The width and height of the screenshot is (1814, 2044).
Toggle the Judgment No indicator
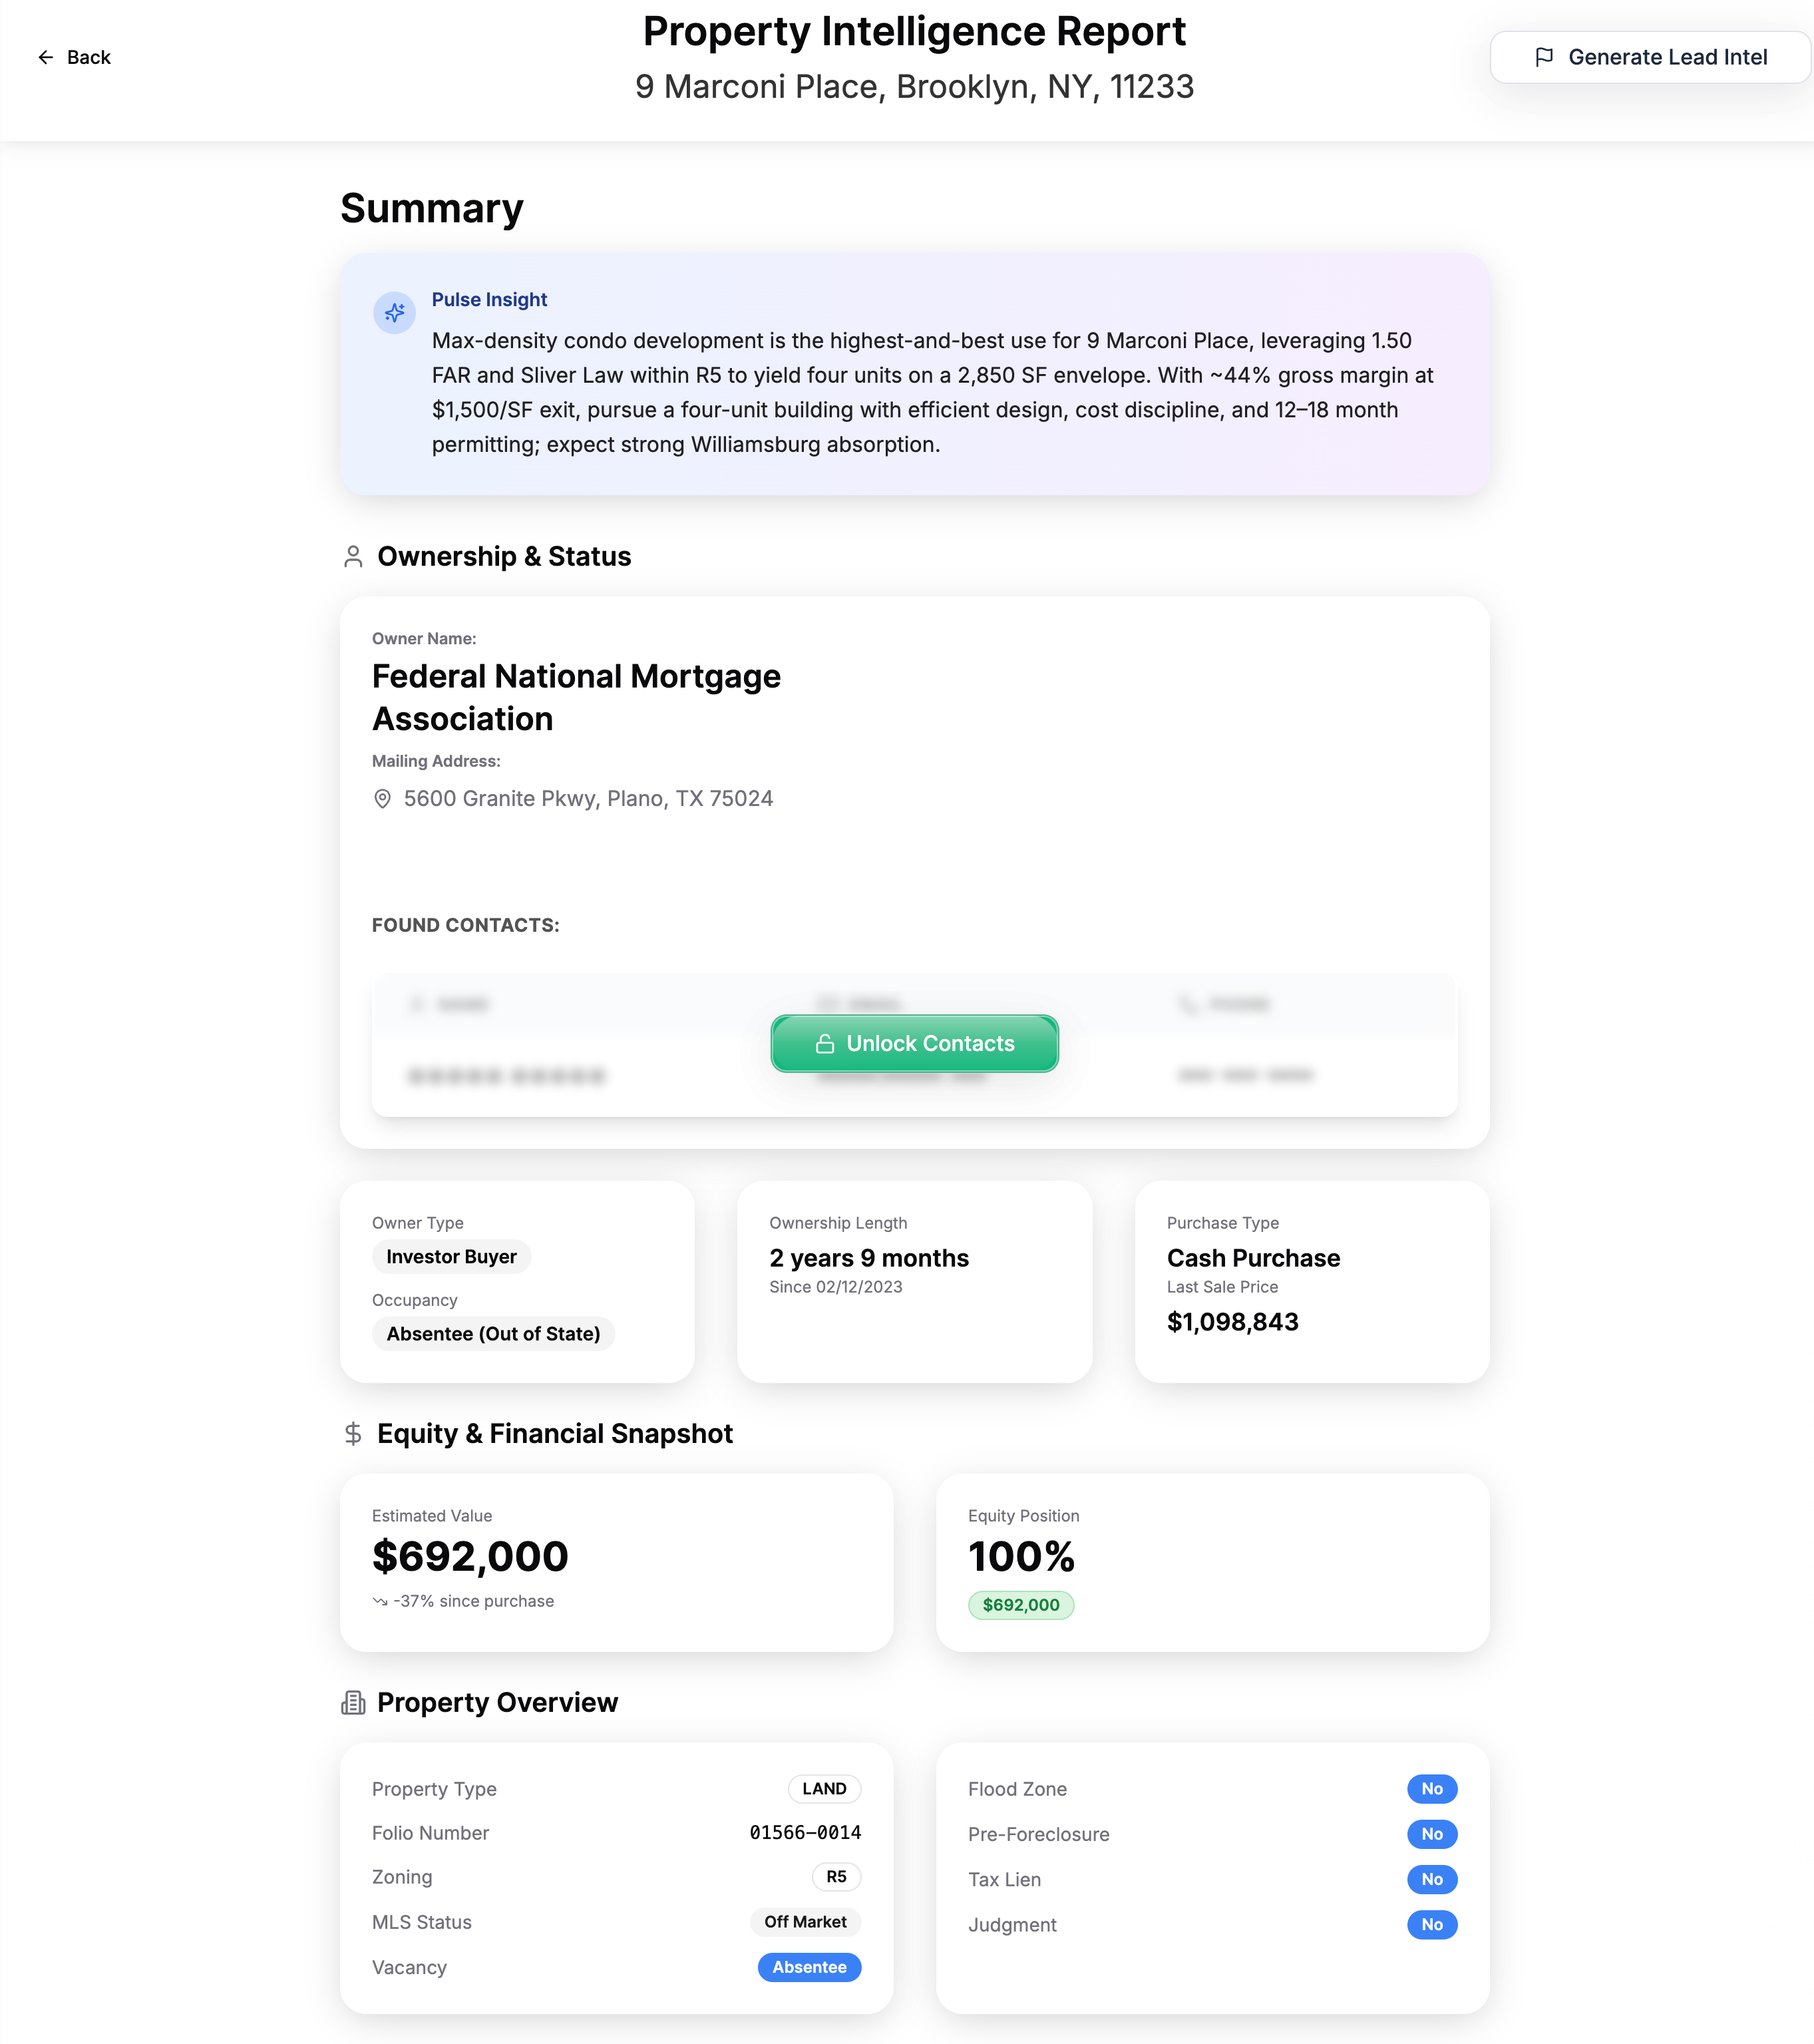pos(1432,1924)
